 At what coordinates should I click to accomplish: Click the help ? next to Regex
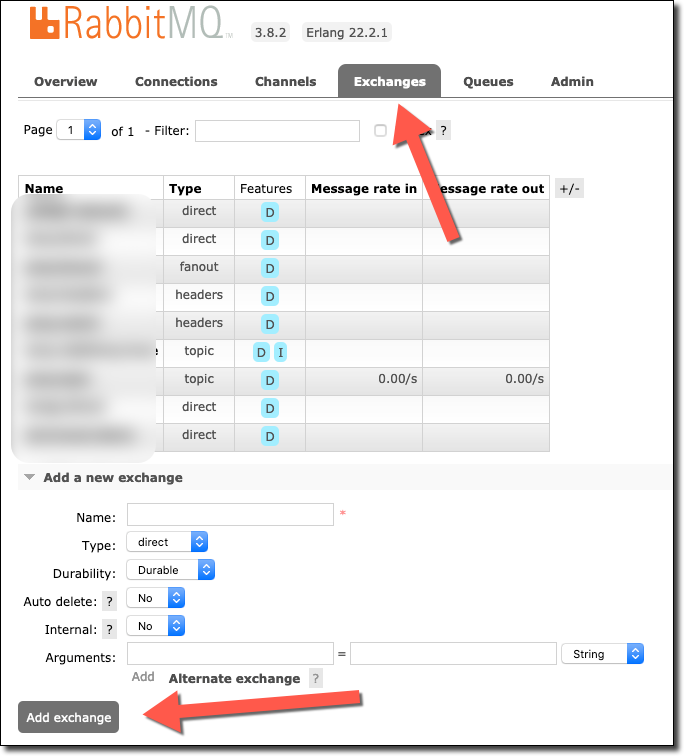pyautogui.click(x=443, y=131)
